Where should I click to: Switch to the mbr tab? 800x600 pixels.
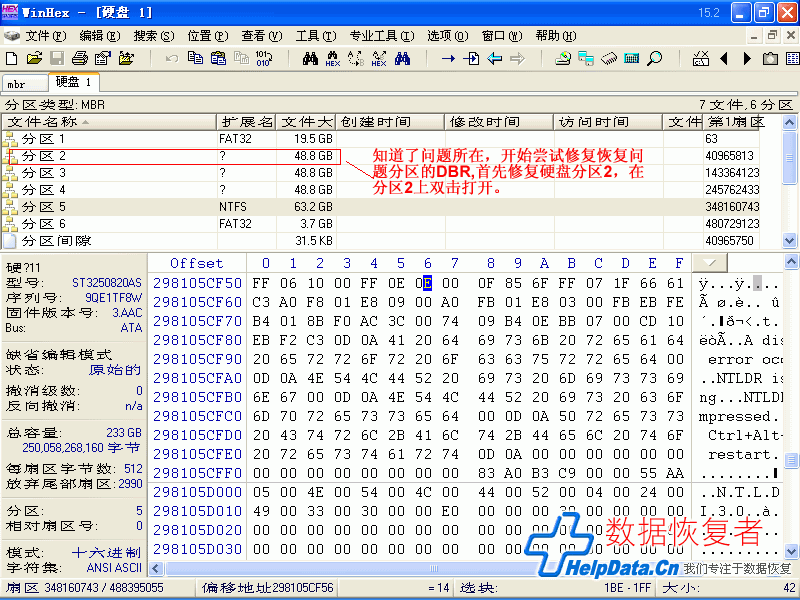click(x=24, y=84)
